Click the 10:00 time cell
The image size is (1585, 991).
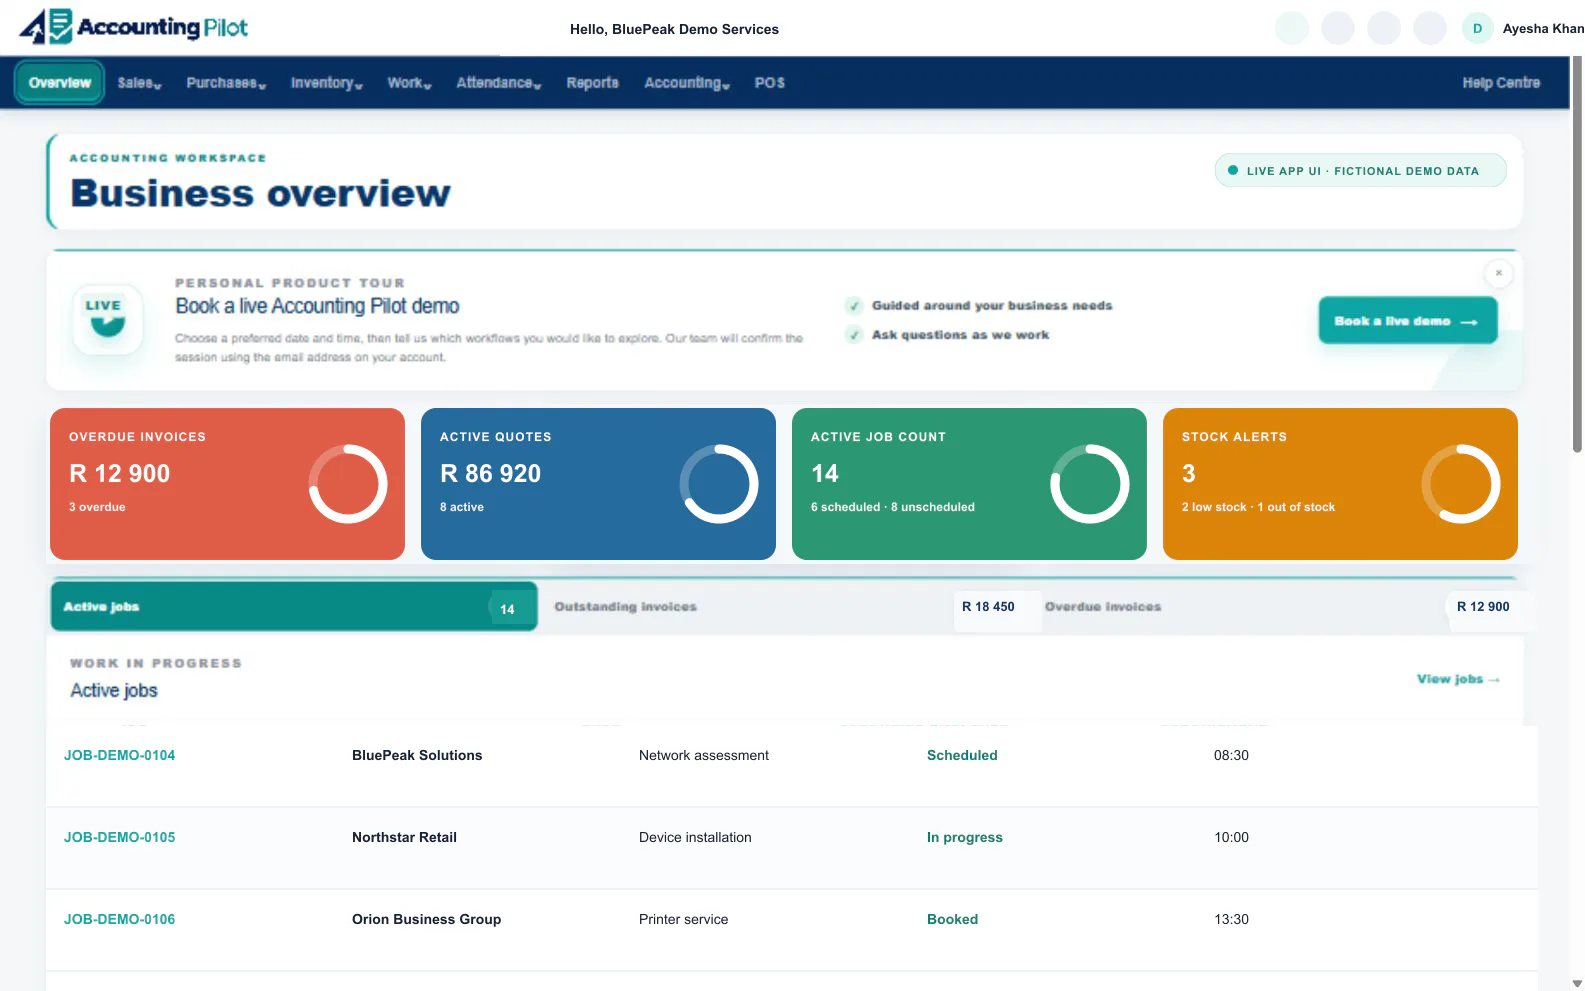[1231, 837]
